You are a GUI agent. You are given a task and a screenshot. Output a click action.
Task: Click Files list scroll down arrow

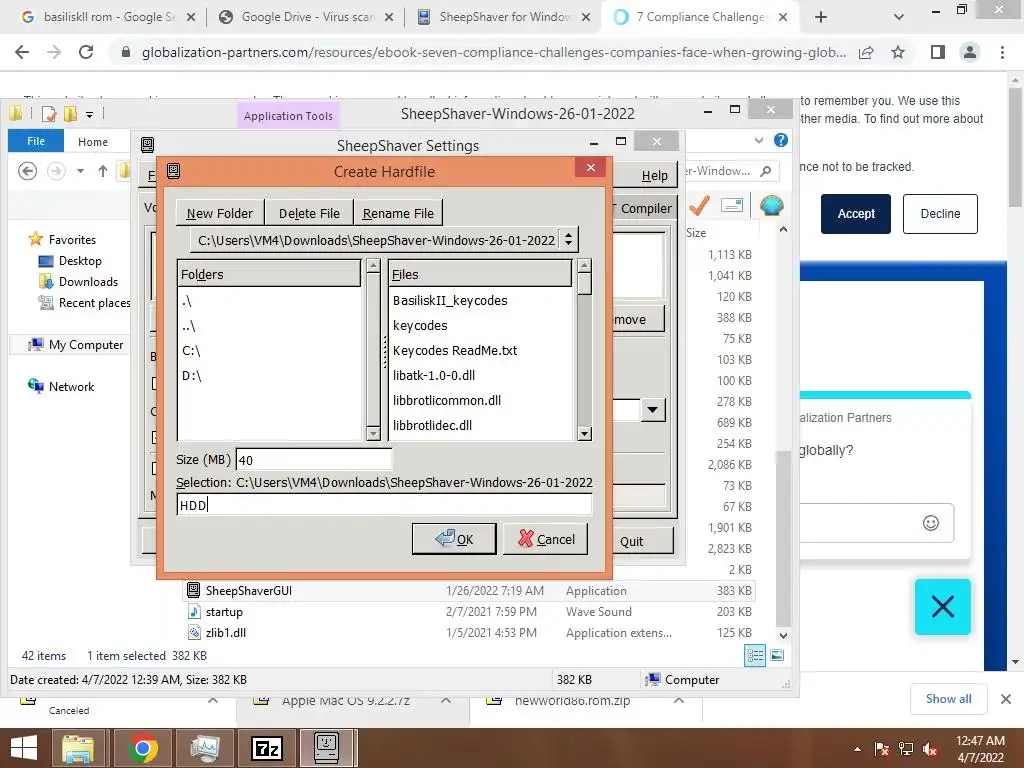coord(584,434)
